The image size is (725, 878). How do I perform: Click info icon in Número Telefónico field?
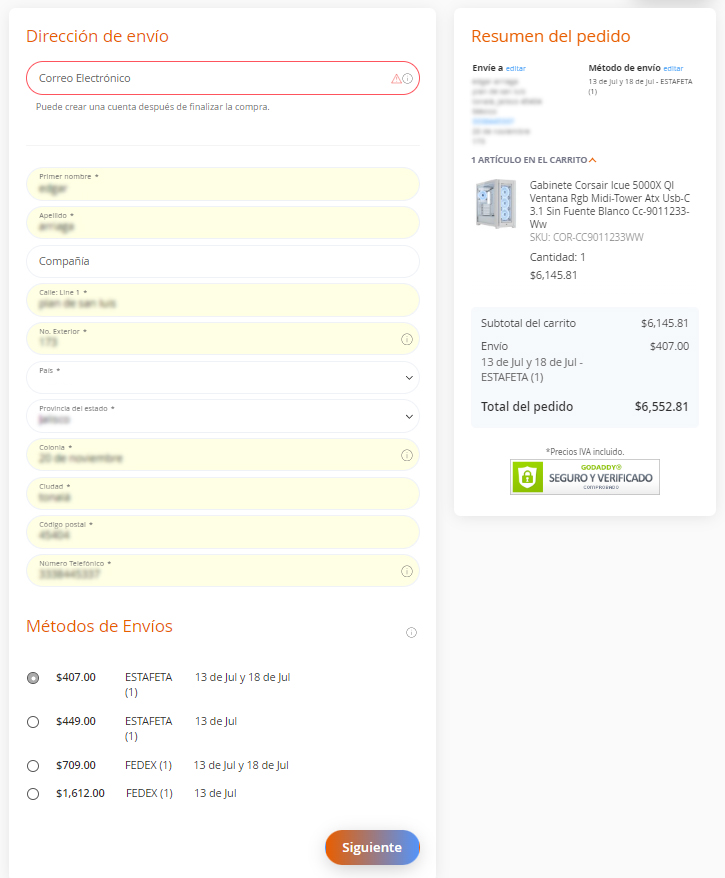(x=407, y=571)
